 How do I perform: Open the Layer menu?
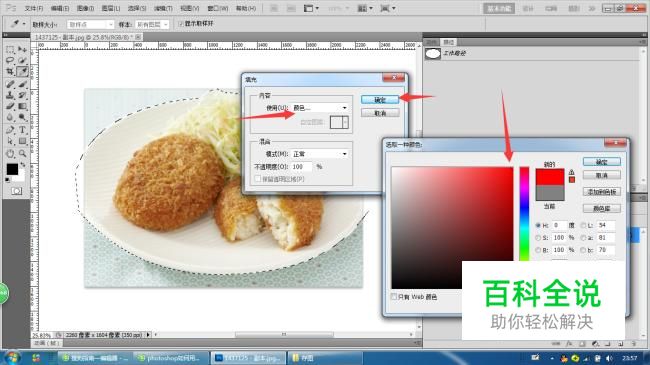(111, 8)
